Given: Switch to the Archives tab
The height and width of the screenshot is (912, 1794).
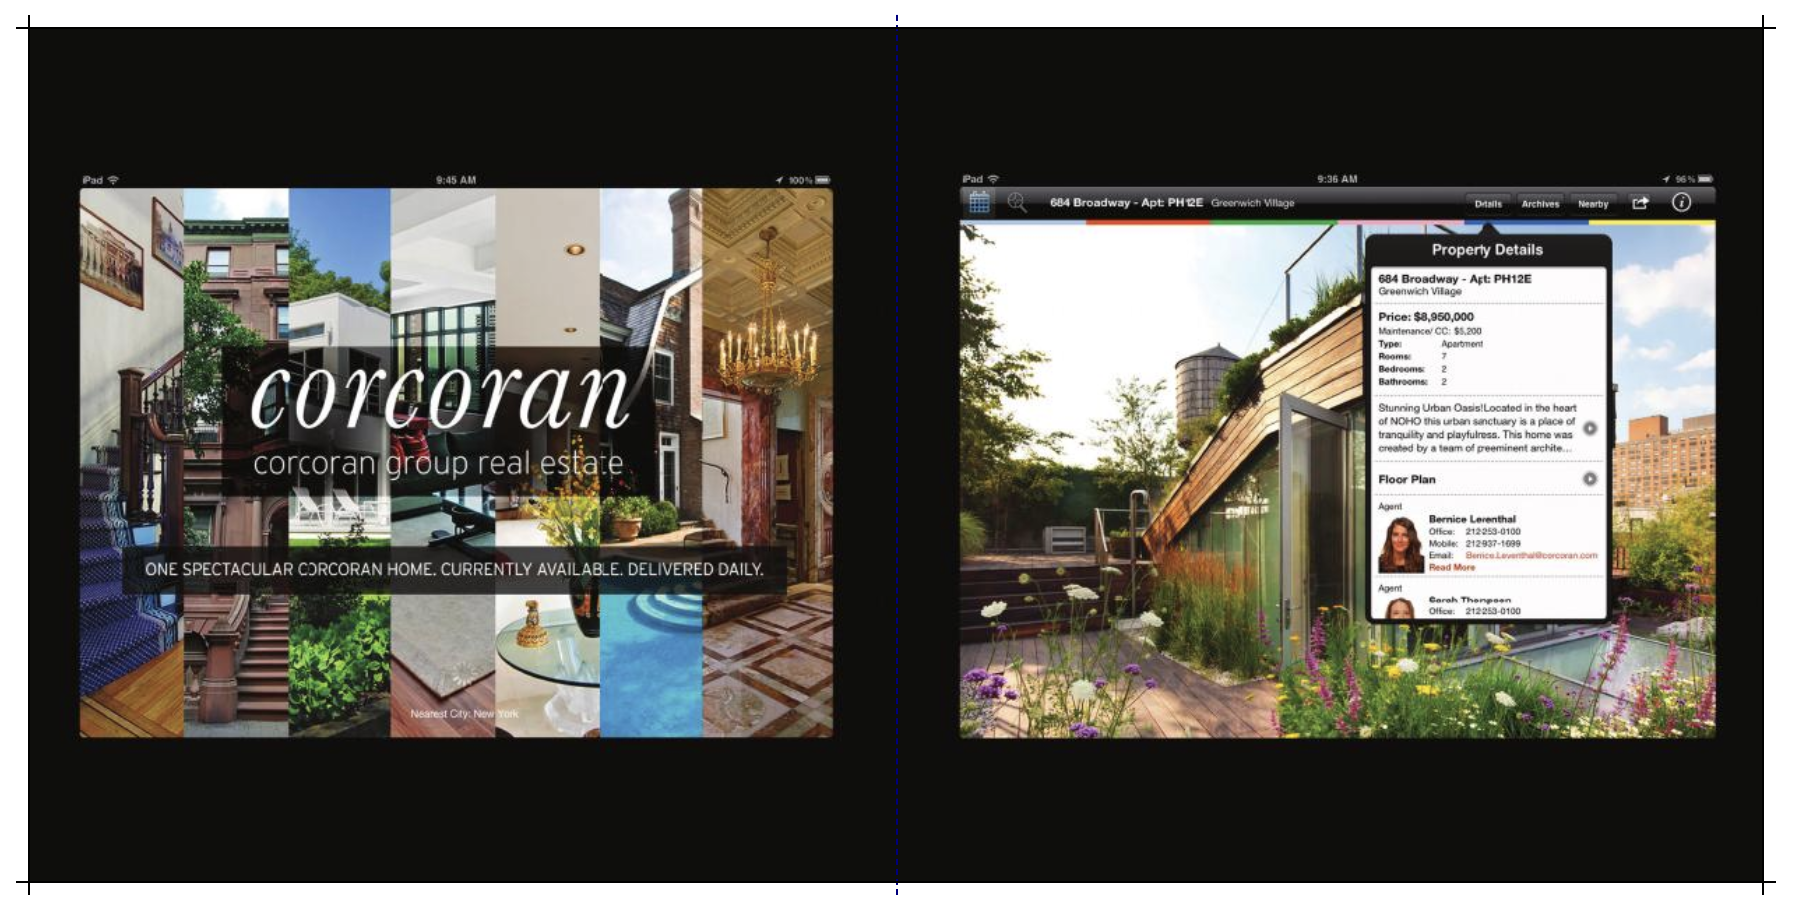Looking at the screenshot, I should pos(1540,203).
